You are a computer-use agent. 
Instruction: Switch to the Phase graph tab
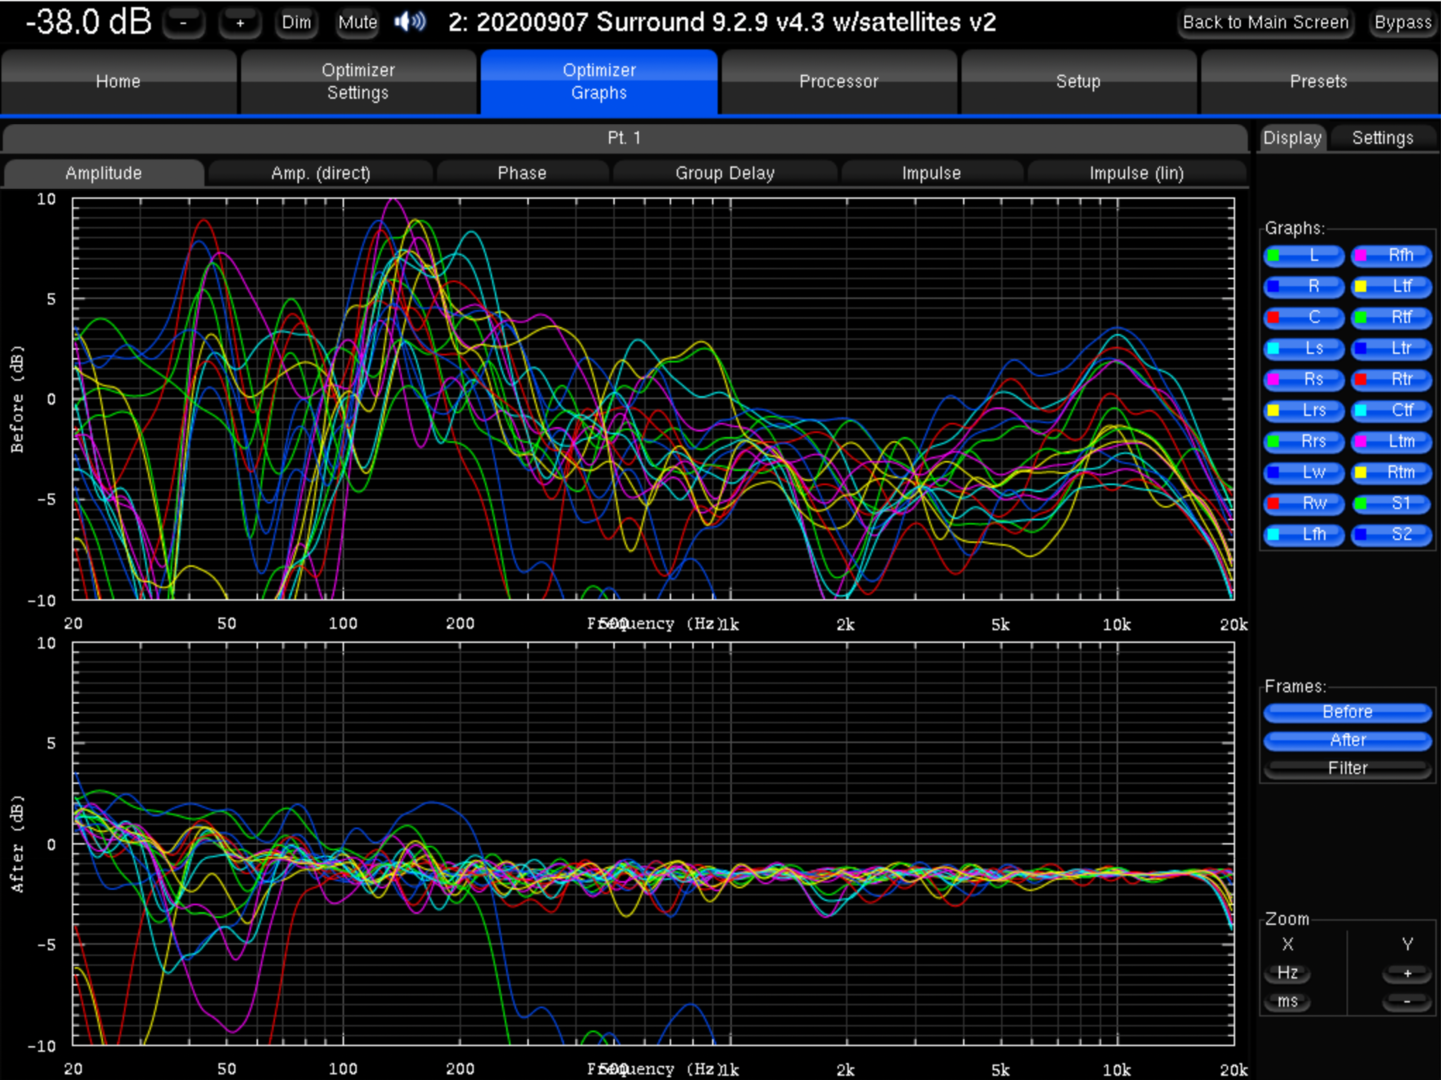[522, 173]
